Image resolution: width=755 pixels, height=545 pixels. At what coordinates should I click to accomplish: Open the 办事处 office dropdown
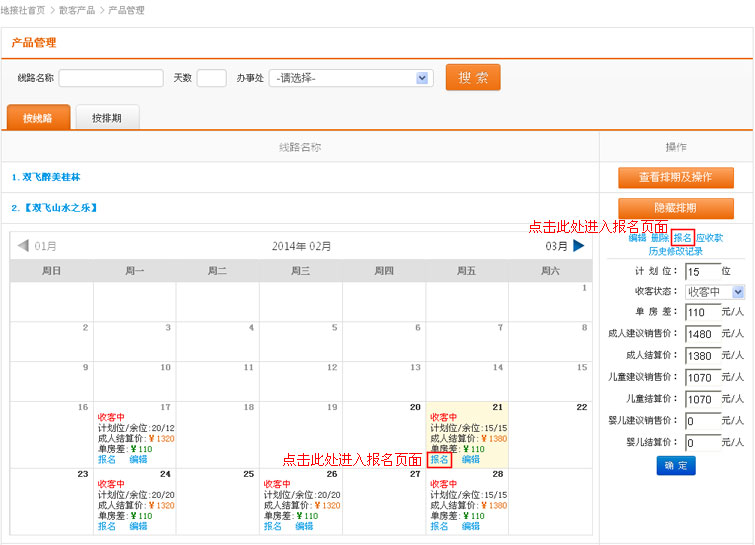coord(423,78)
